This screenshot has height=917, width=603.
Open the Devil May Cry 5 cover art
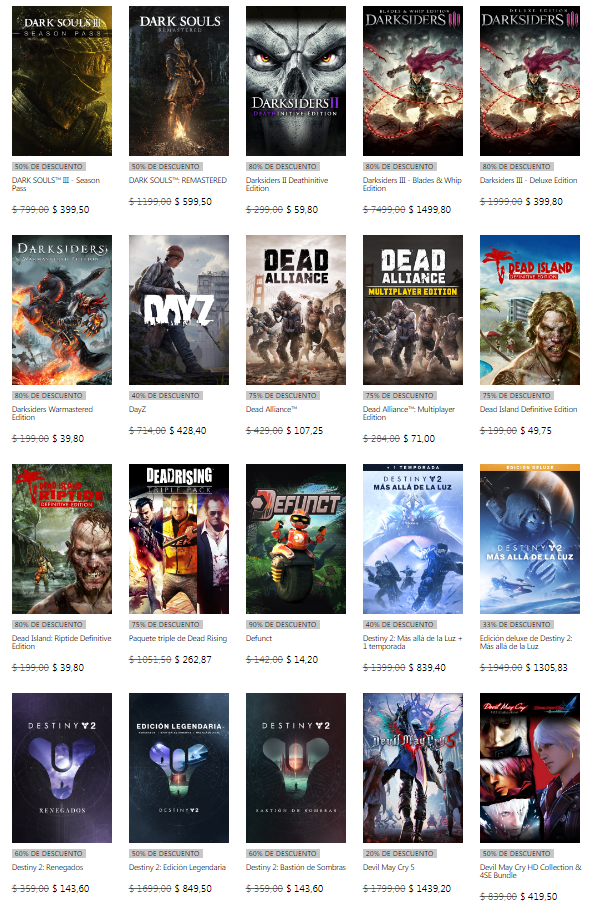413,768
